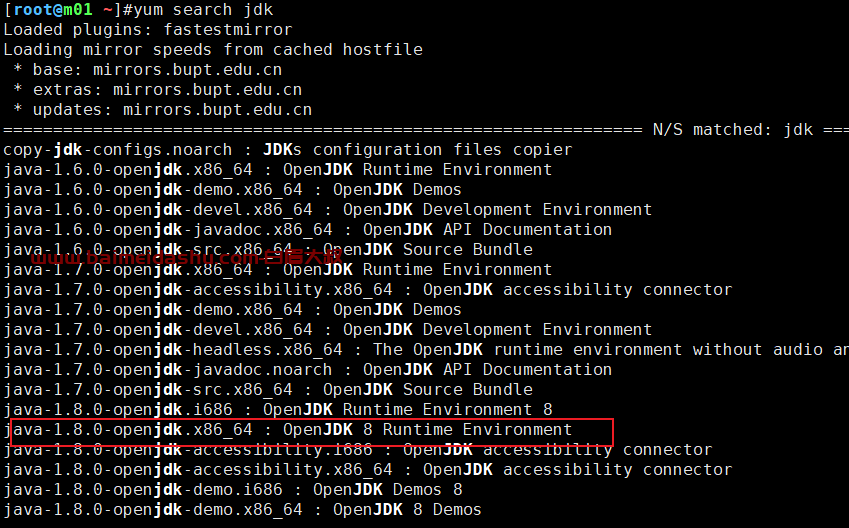Click java-1.6.0-openjdk-javadoc.x86_64 API Documentation line
This screenshot has width=849, height=528.
click(308, 230)
